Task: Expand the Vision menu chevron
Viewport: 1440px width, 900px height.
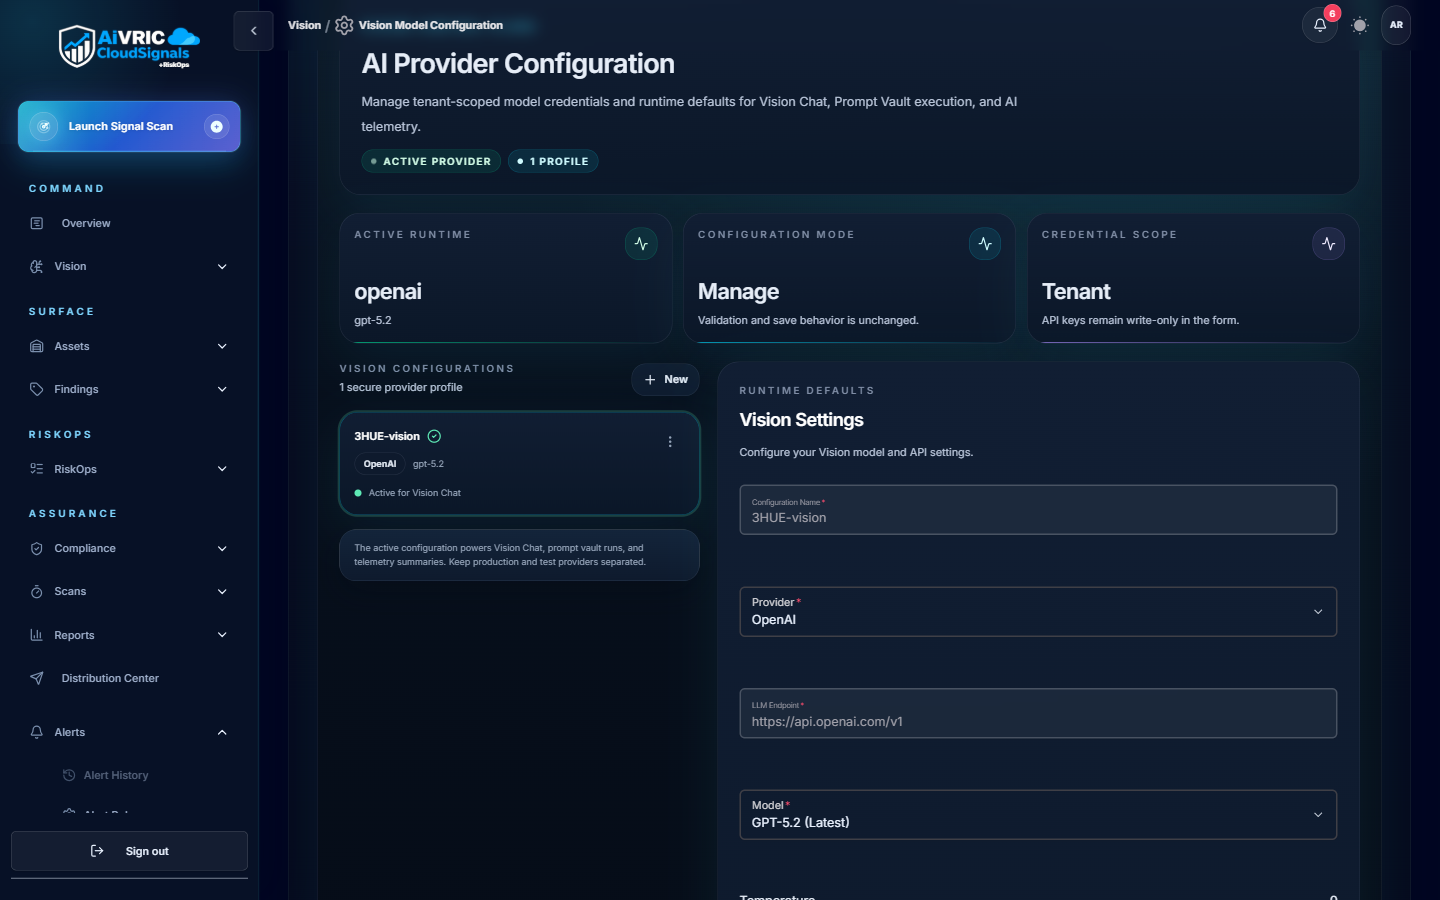Action: (222, 266)
